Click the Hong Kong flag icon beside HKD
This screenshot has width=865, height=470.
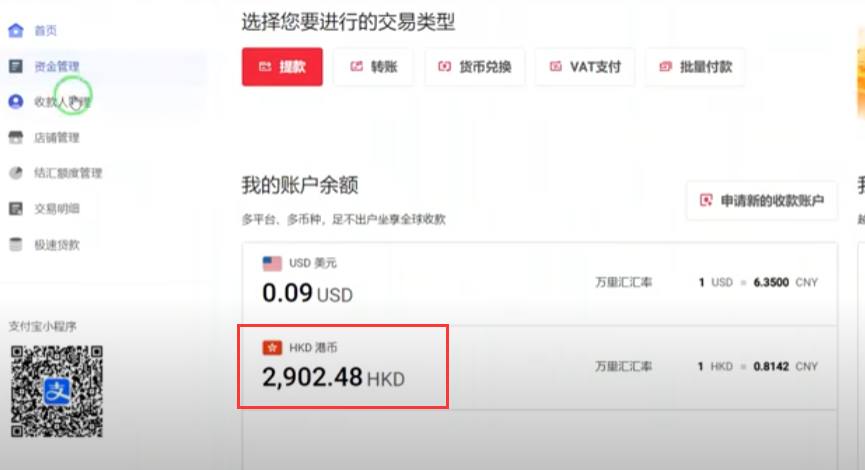point(272,348)
